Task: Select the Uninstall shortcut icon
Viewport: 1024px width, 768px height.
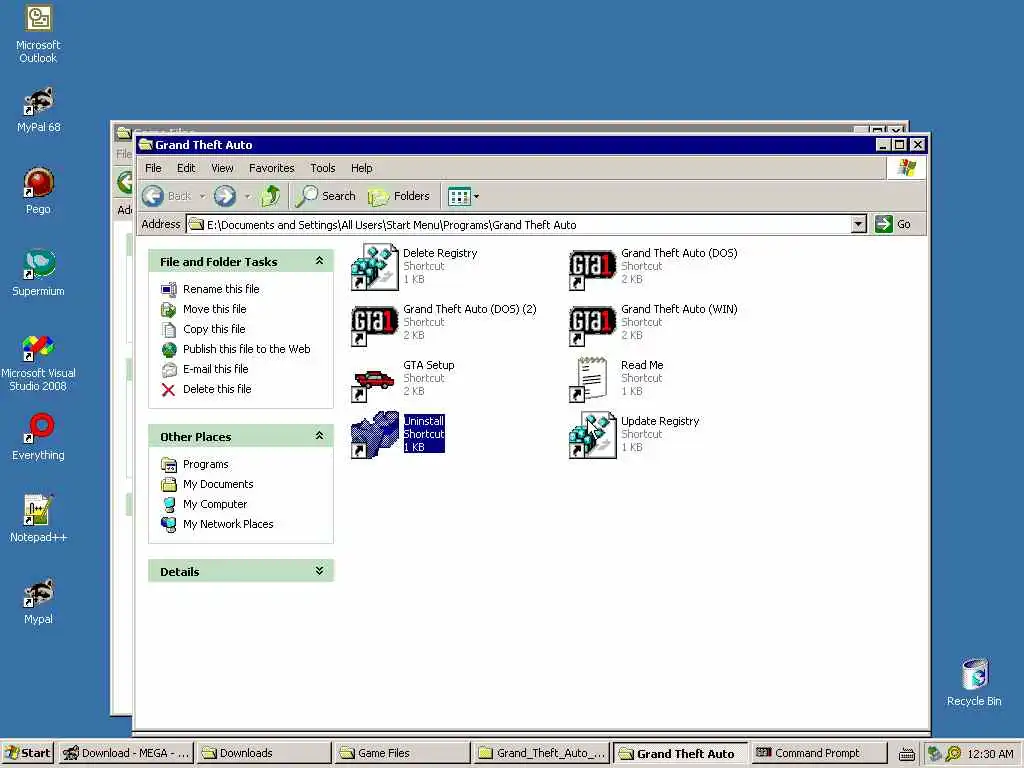Action: tap(375, 434)
